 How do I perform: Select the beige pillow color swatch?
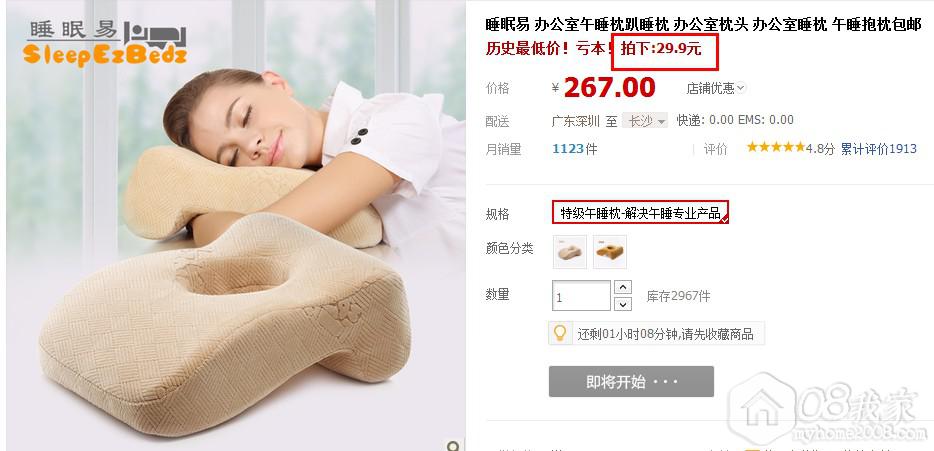(570, 251)
